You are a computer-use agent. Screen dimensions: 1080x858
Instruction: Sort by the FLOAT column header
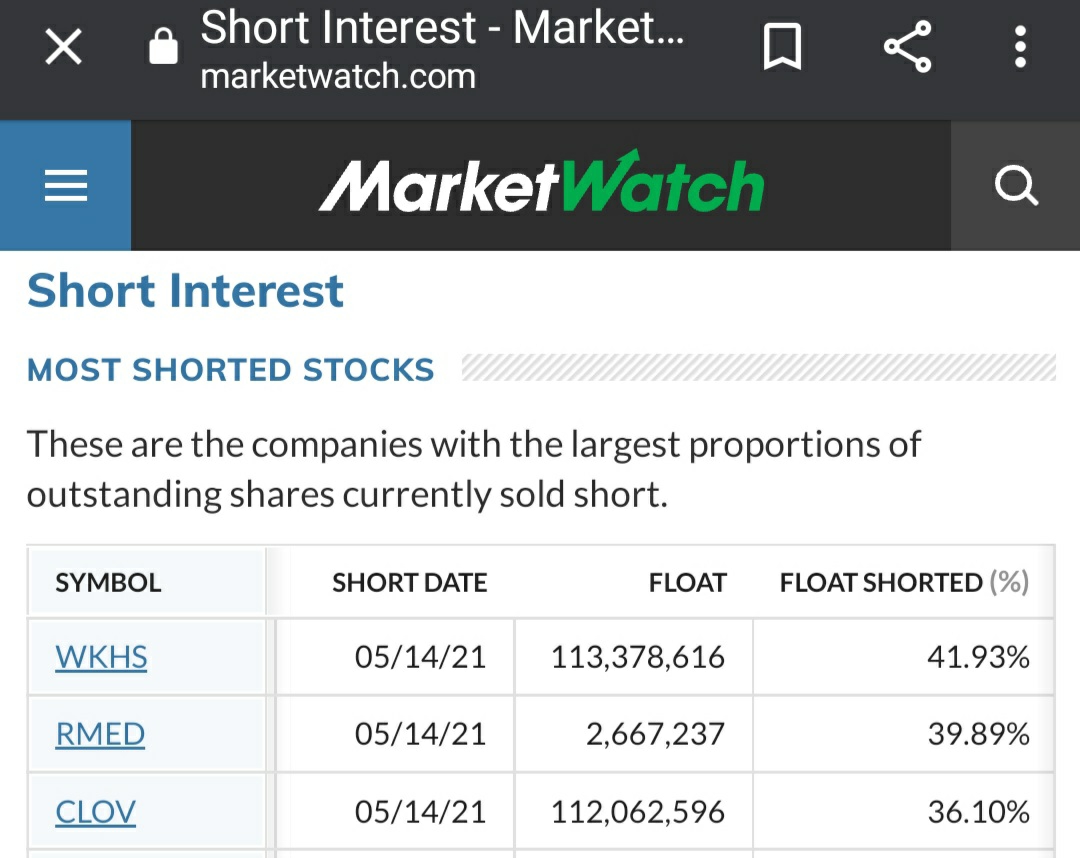coord(687,583)
